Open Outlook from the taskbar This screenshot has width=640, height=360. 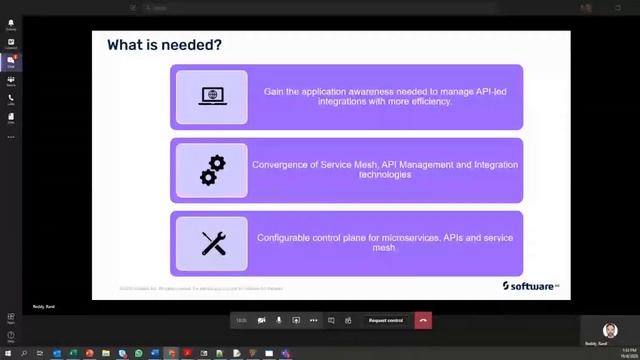click(x=57, y=353)
